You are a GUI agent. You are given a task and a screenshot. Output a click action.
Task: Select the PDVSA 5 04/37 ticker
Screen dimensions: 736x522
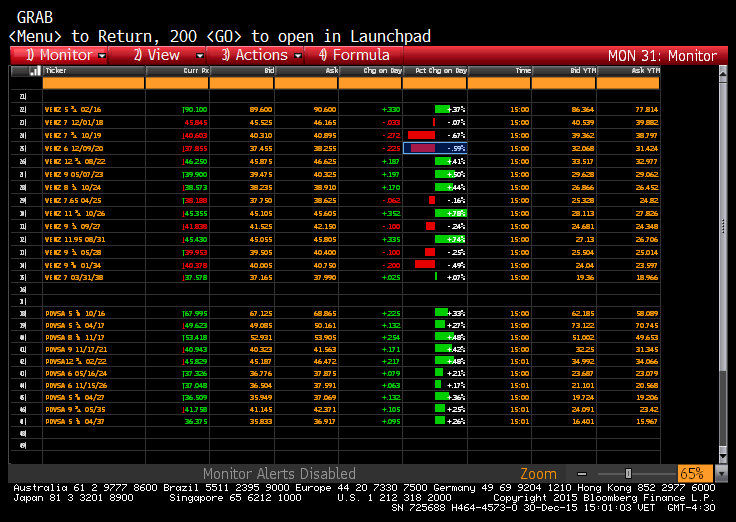(75, 422)
